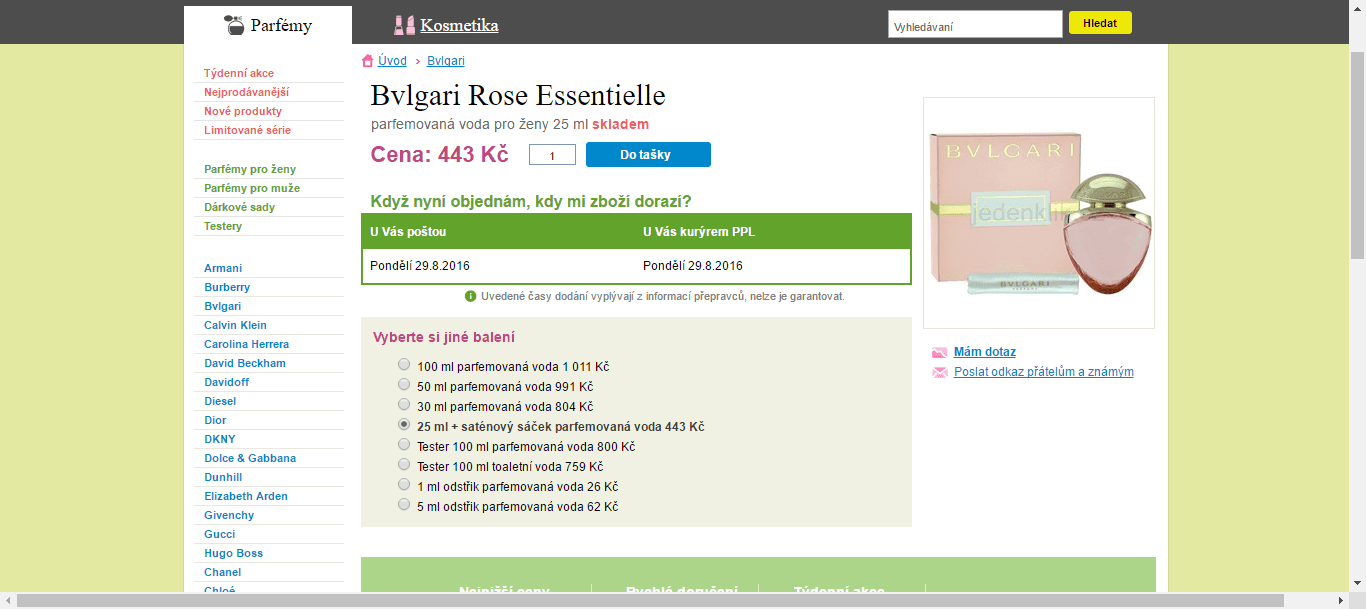The image size is (1366, 609).
Task: Open Parfémy pro ženy category
Action: (x=250, y=169)
